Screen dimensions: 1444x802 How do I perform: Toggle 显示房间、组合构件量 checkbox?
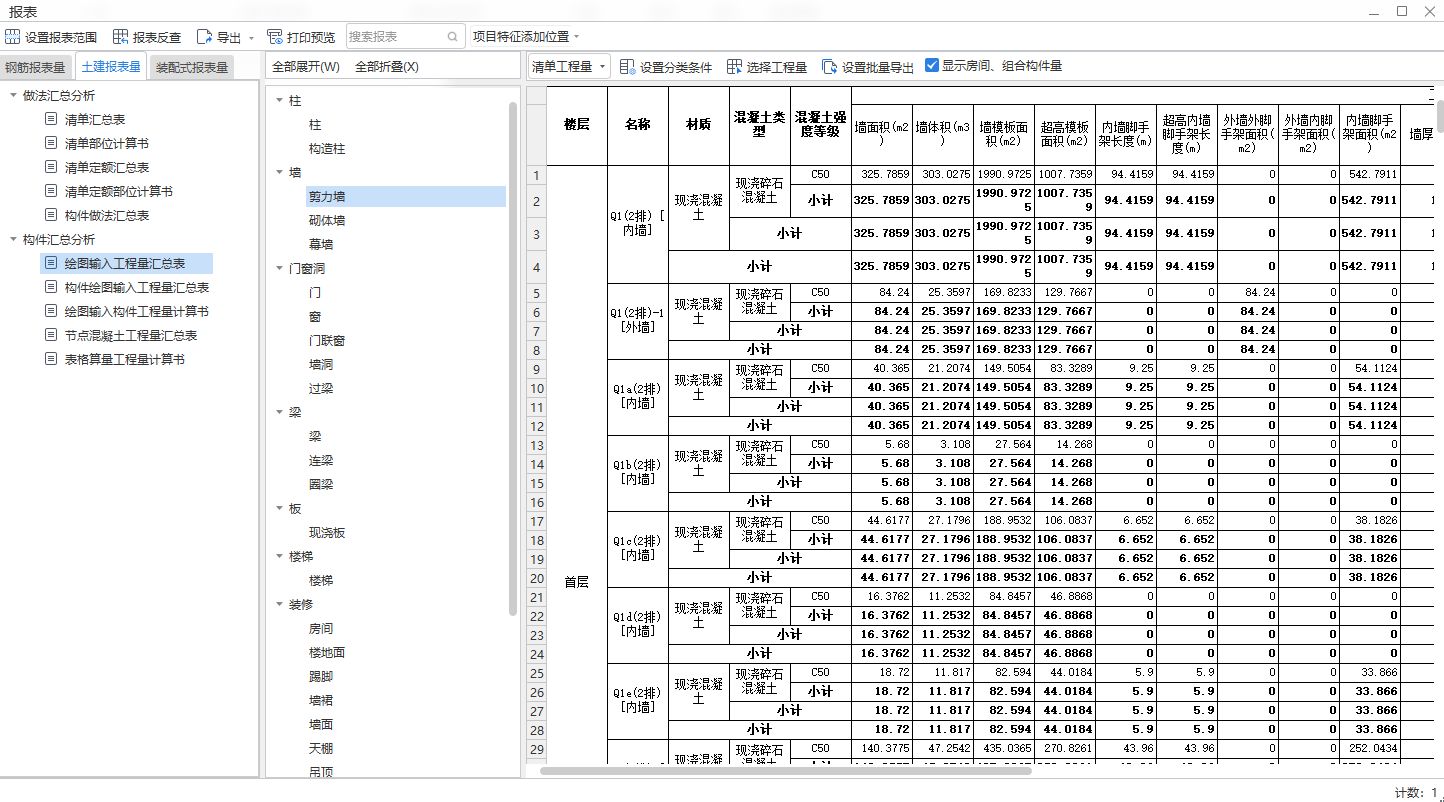click(932, 65)
